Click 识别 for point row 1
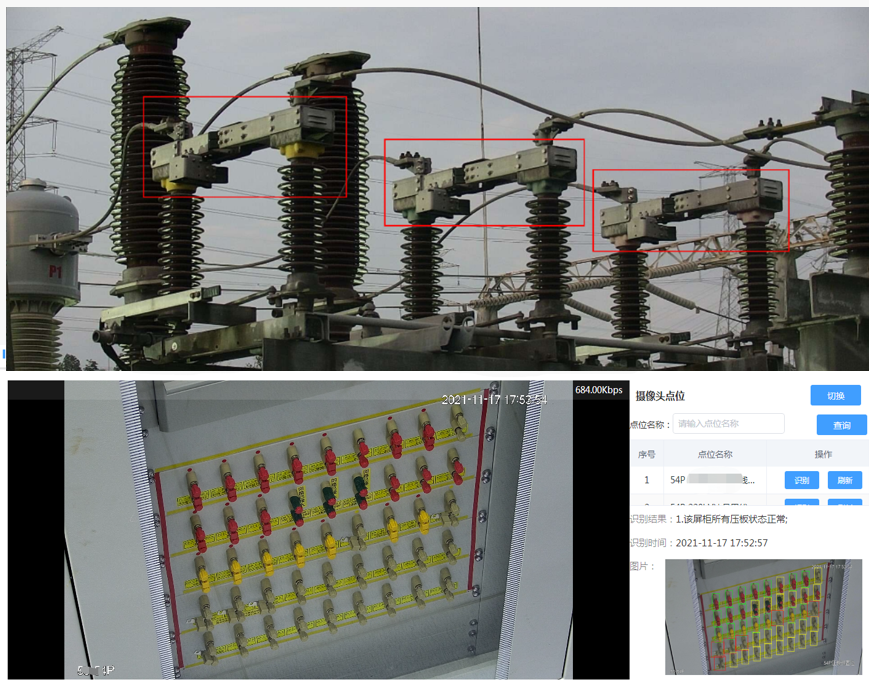Viewport: 877px width, 682px height. 801,480
